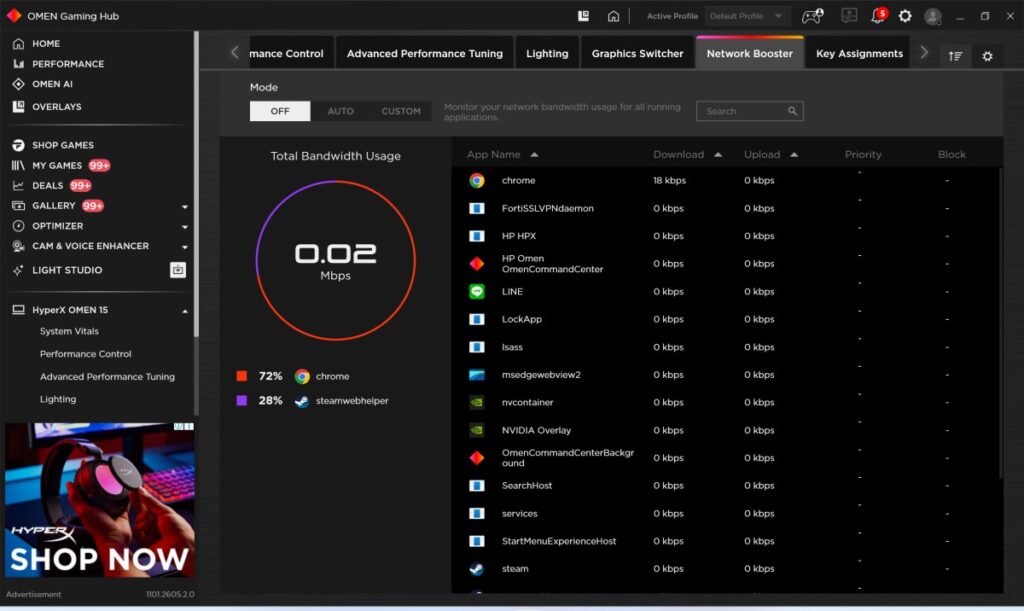This screenshot has height=611, width=1024.
Task: Click the msedgewebview2 icon
Action: [477, 375]
